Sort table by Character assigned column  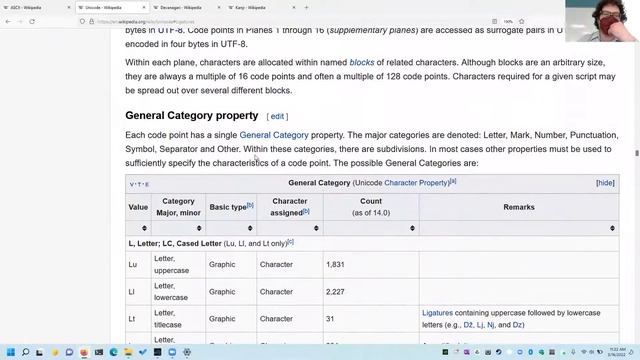pyautogui.click(x=316, y=228)
